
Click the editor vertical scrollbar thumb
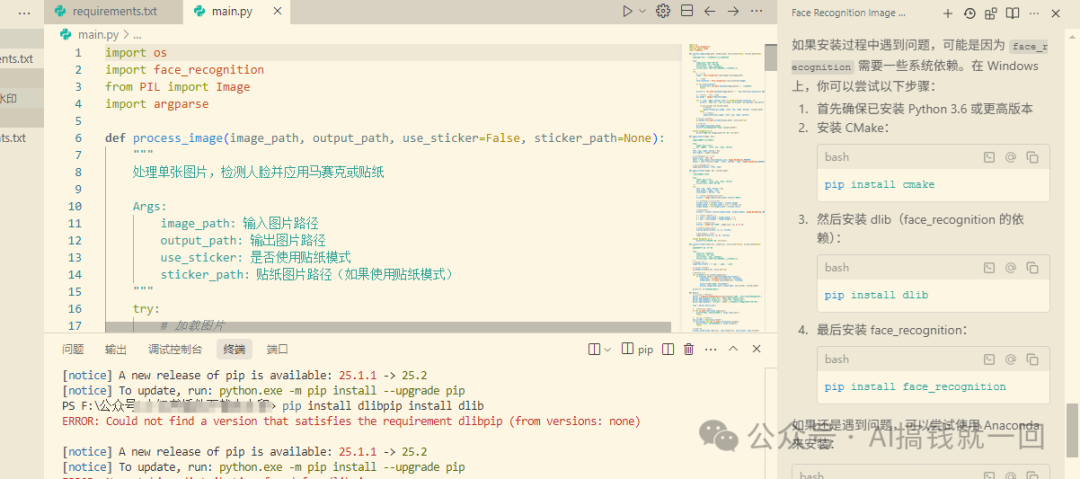(x=771, y=57)
